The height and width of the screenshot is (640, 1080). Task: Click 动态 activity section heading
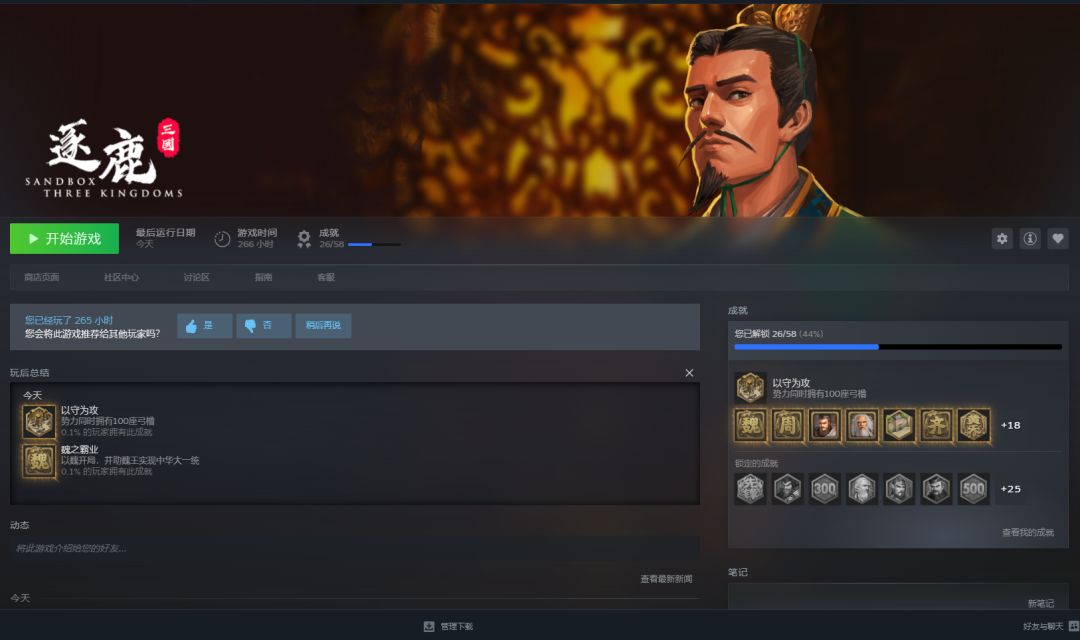click(19, 525)
